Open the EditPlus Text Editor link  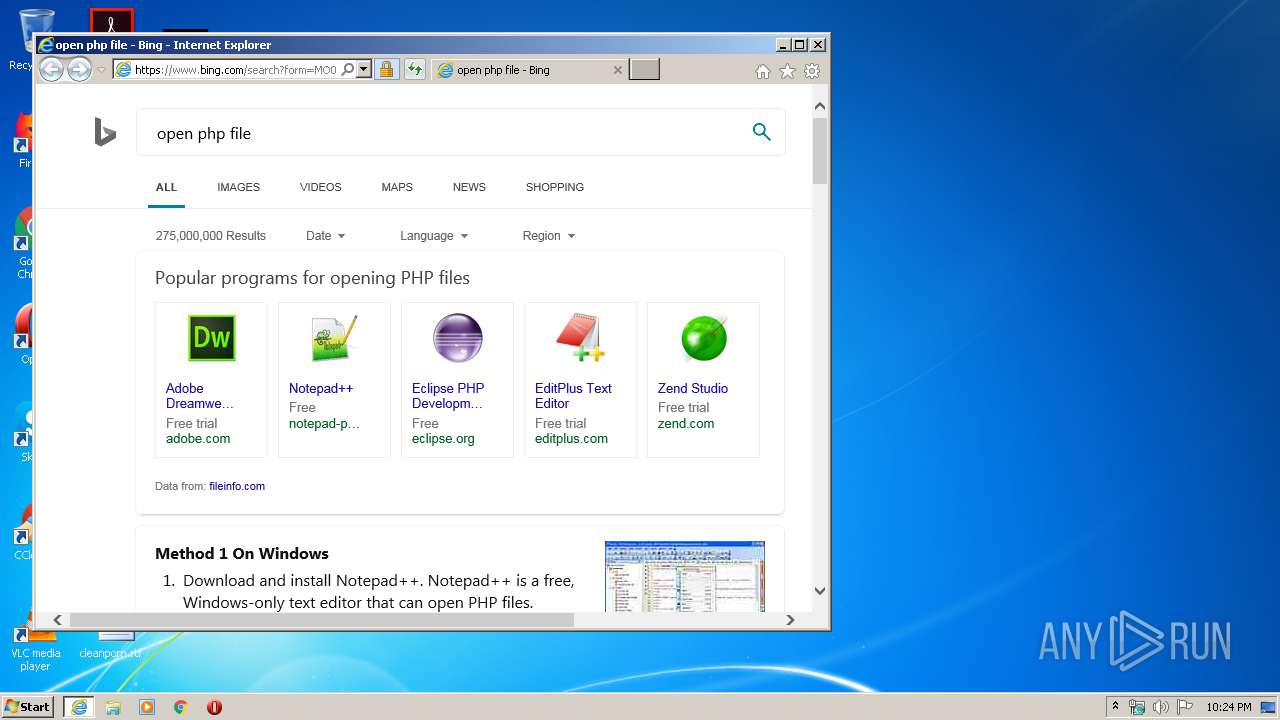pyautogui.click(x=573, y=396)
